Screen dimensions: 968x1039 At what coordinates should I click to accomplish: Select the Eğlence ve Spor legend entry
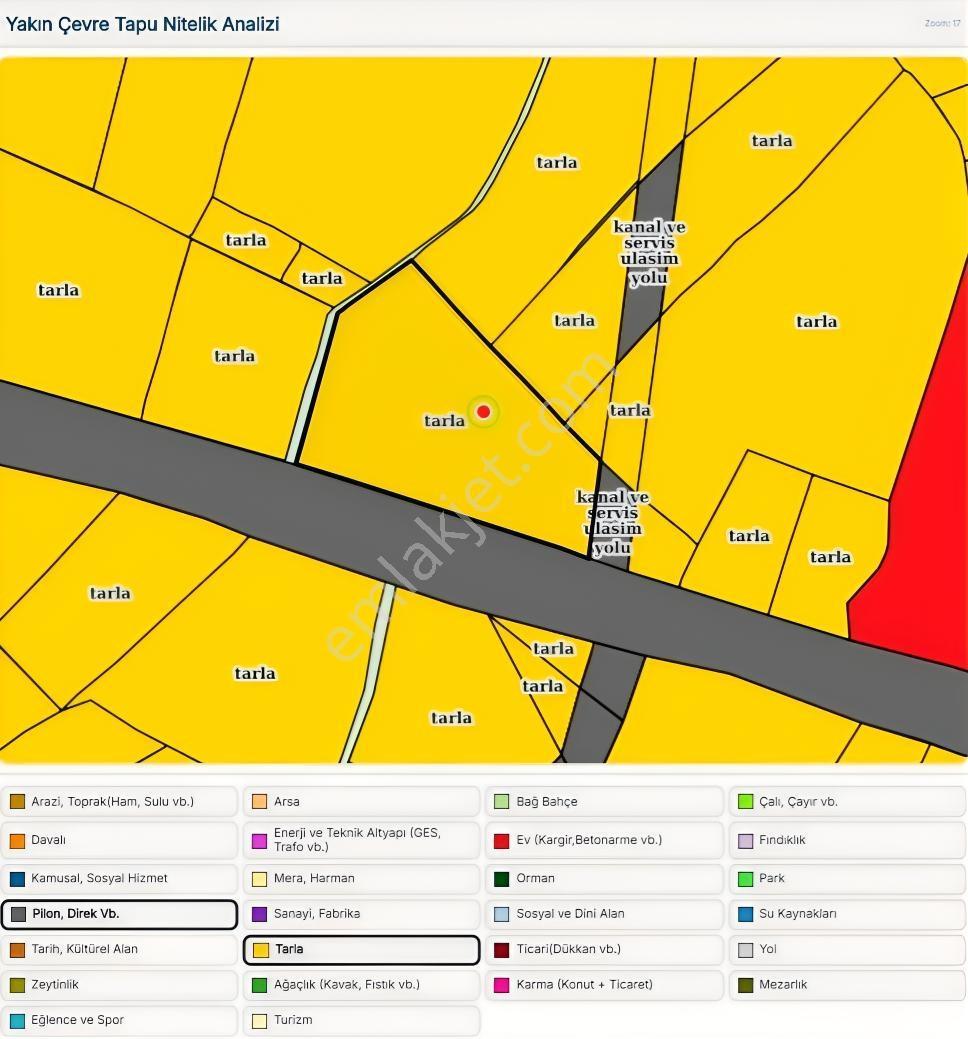pyautogui.click(x=119, y=1020)
